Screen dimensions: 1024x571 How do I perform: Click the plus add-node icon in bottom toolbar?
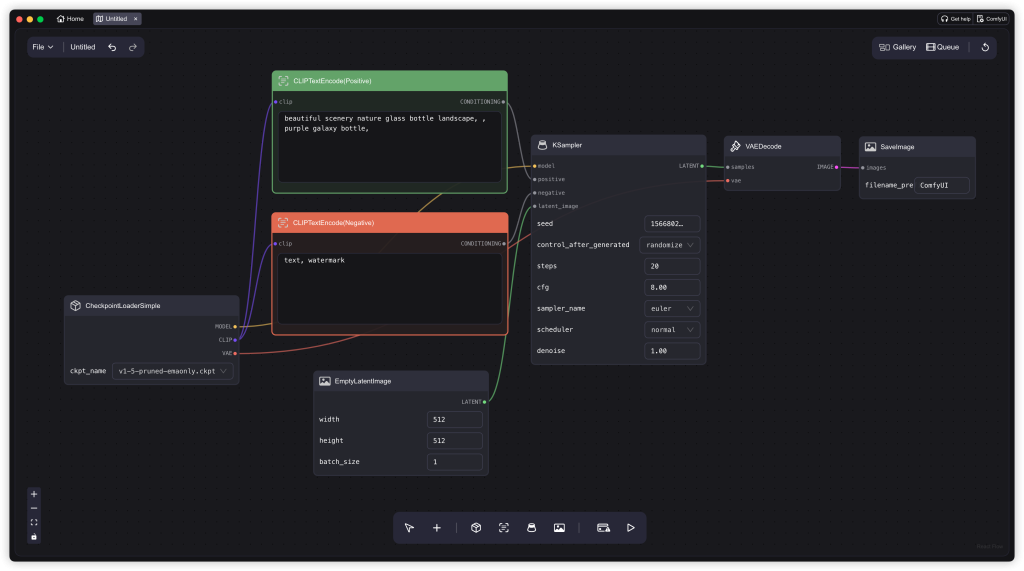coord(437,528)
